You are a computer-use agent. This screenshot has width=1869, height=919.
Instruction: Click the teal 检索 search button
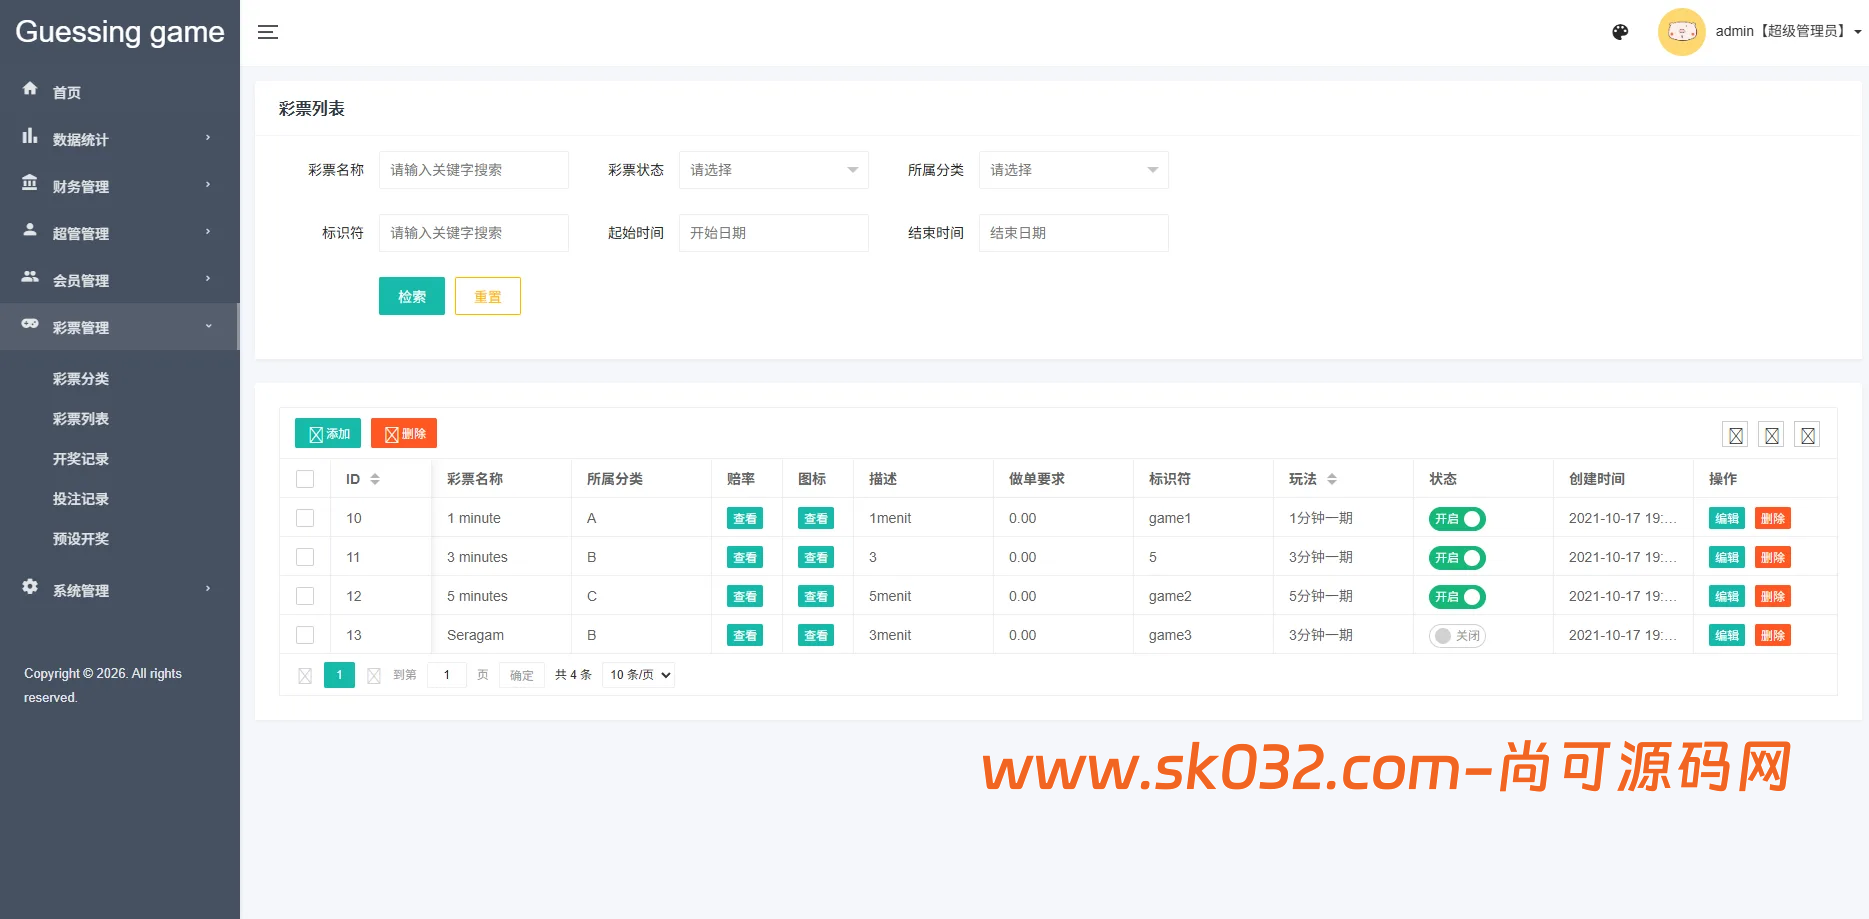tap(411, 296)
